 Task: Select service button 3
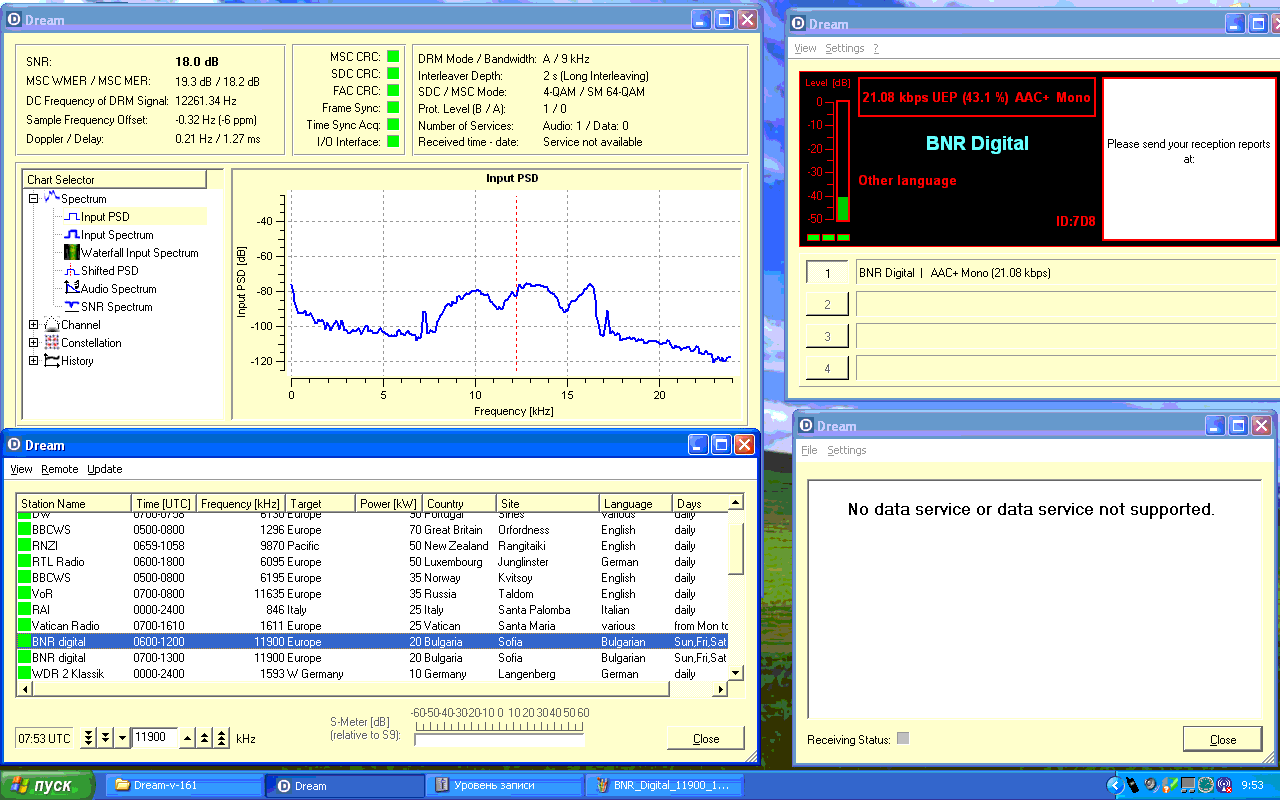[x=827, y=336]
